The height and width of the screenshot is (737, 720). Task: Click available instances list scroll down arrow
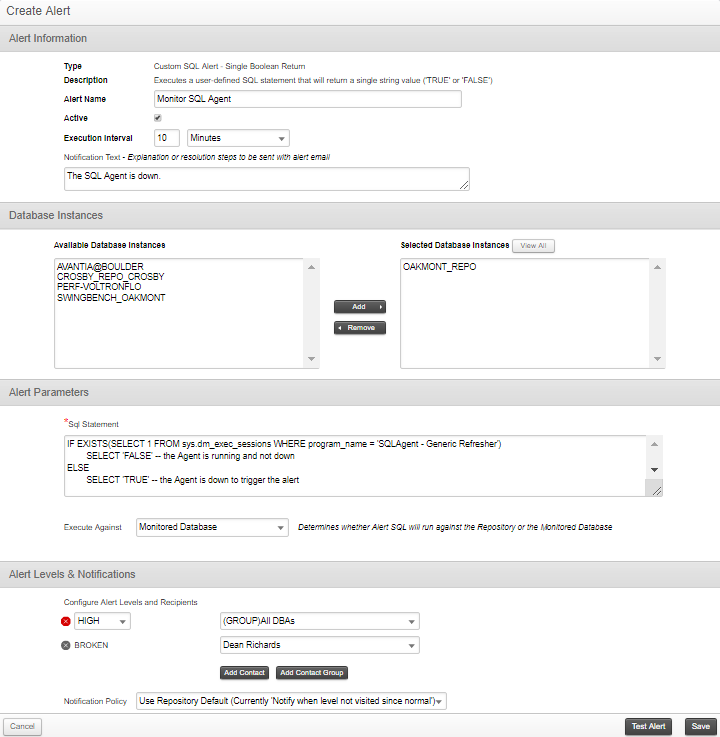[312, 359]
